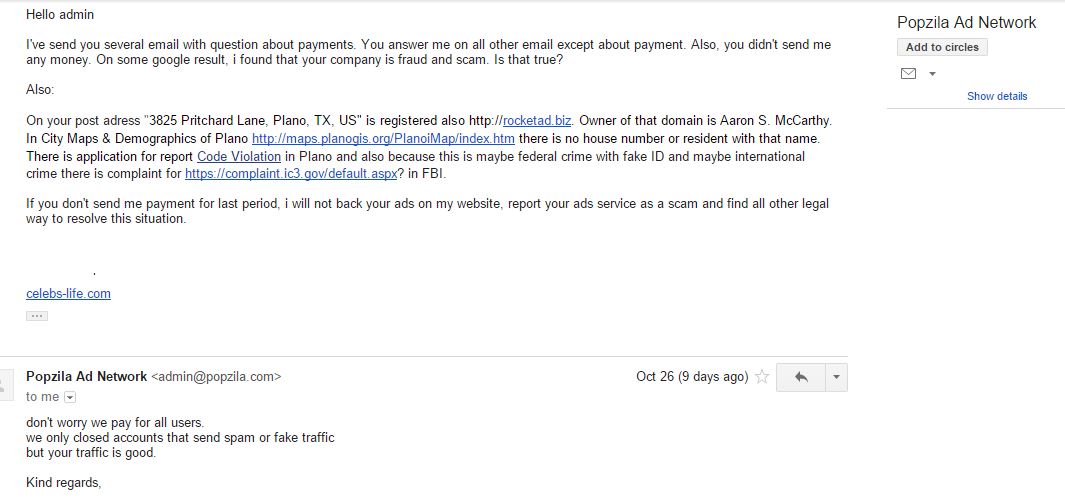Screen dimensions: 1065x503
Task: Open the rocketad.biz link
Action: (537, 121)
